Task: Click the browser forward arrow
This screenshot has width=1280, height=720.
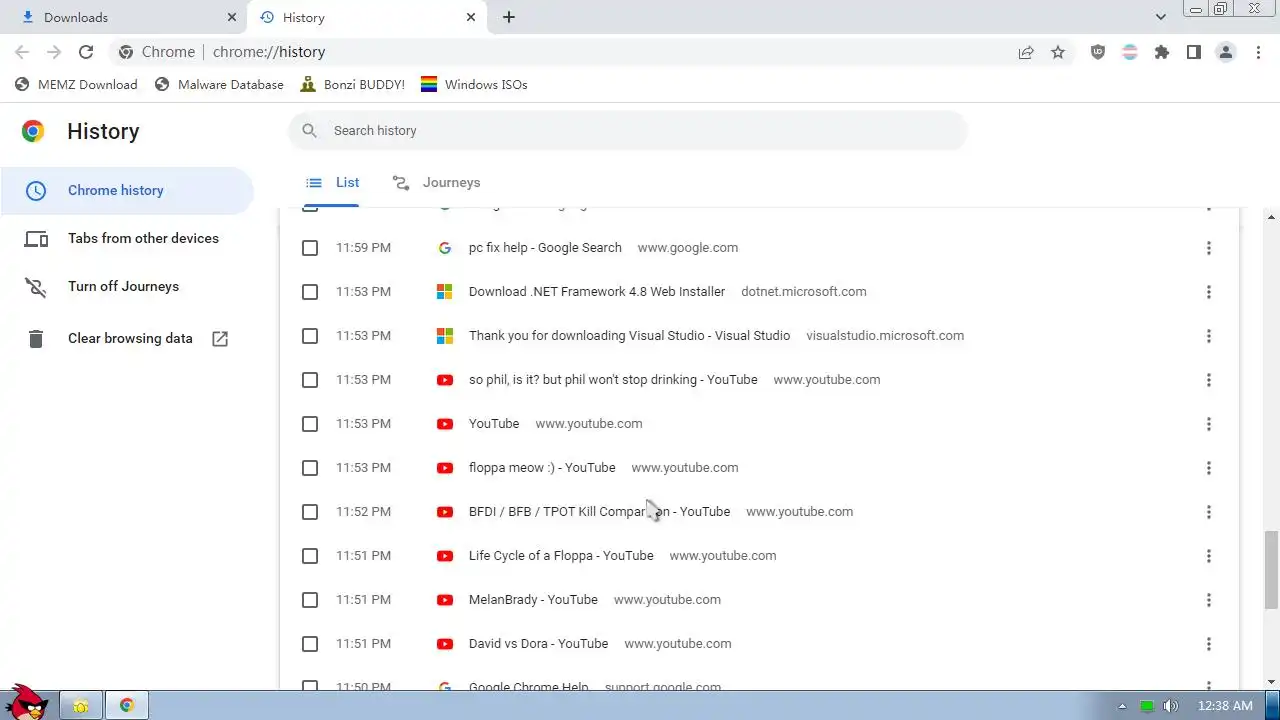Action: point(54,52)
